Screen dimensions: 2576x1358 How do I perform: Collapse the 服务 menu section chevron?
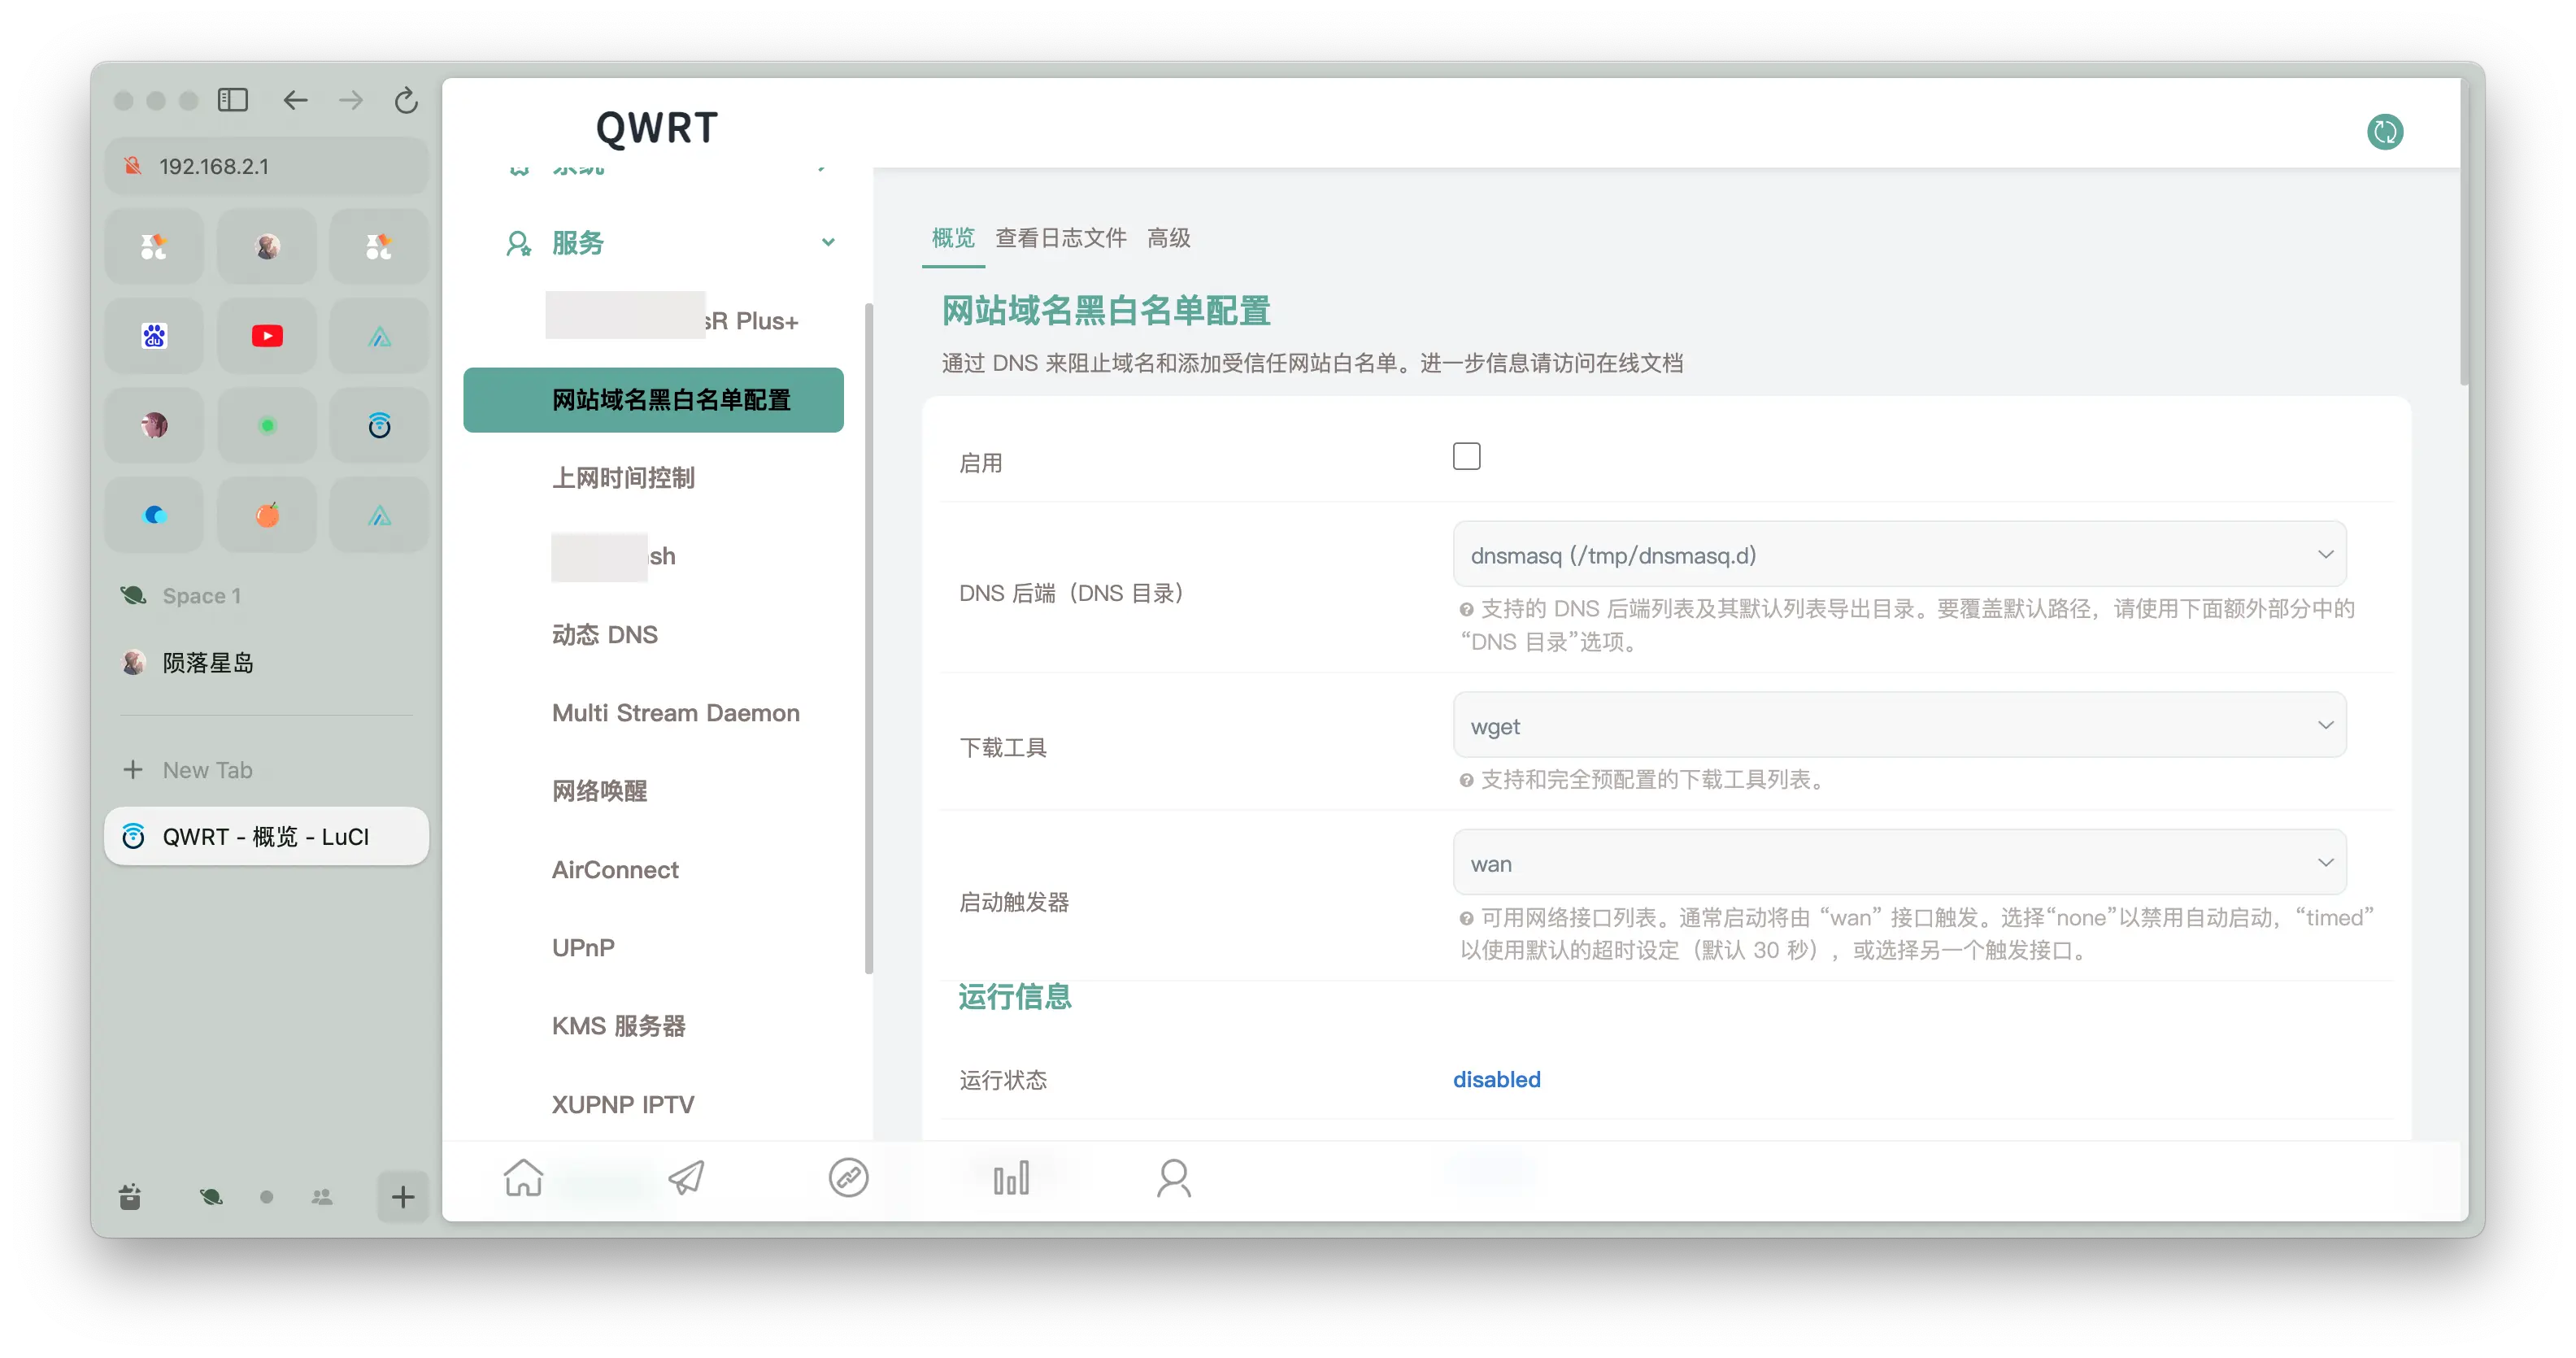point(828,243)
